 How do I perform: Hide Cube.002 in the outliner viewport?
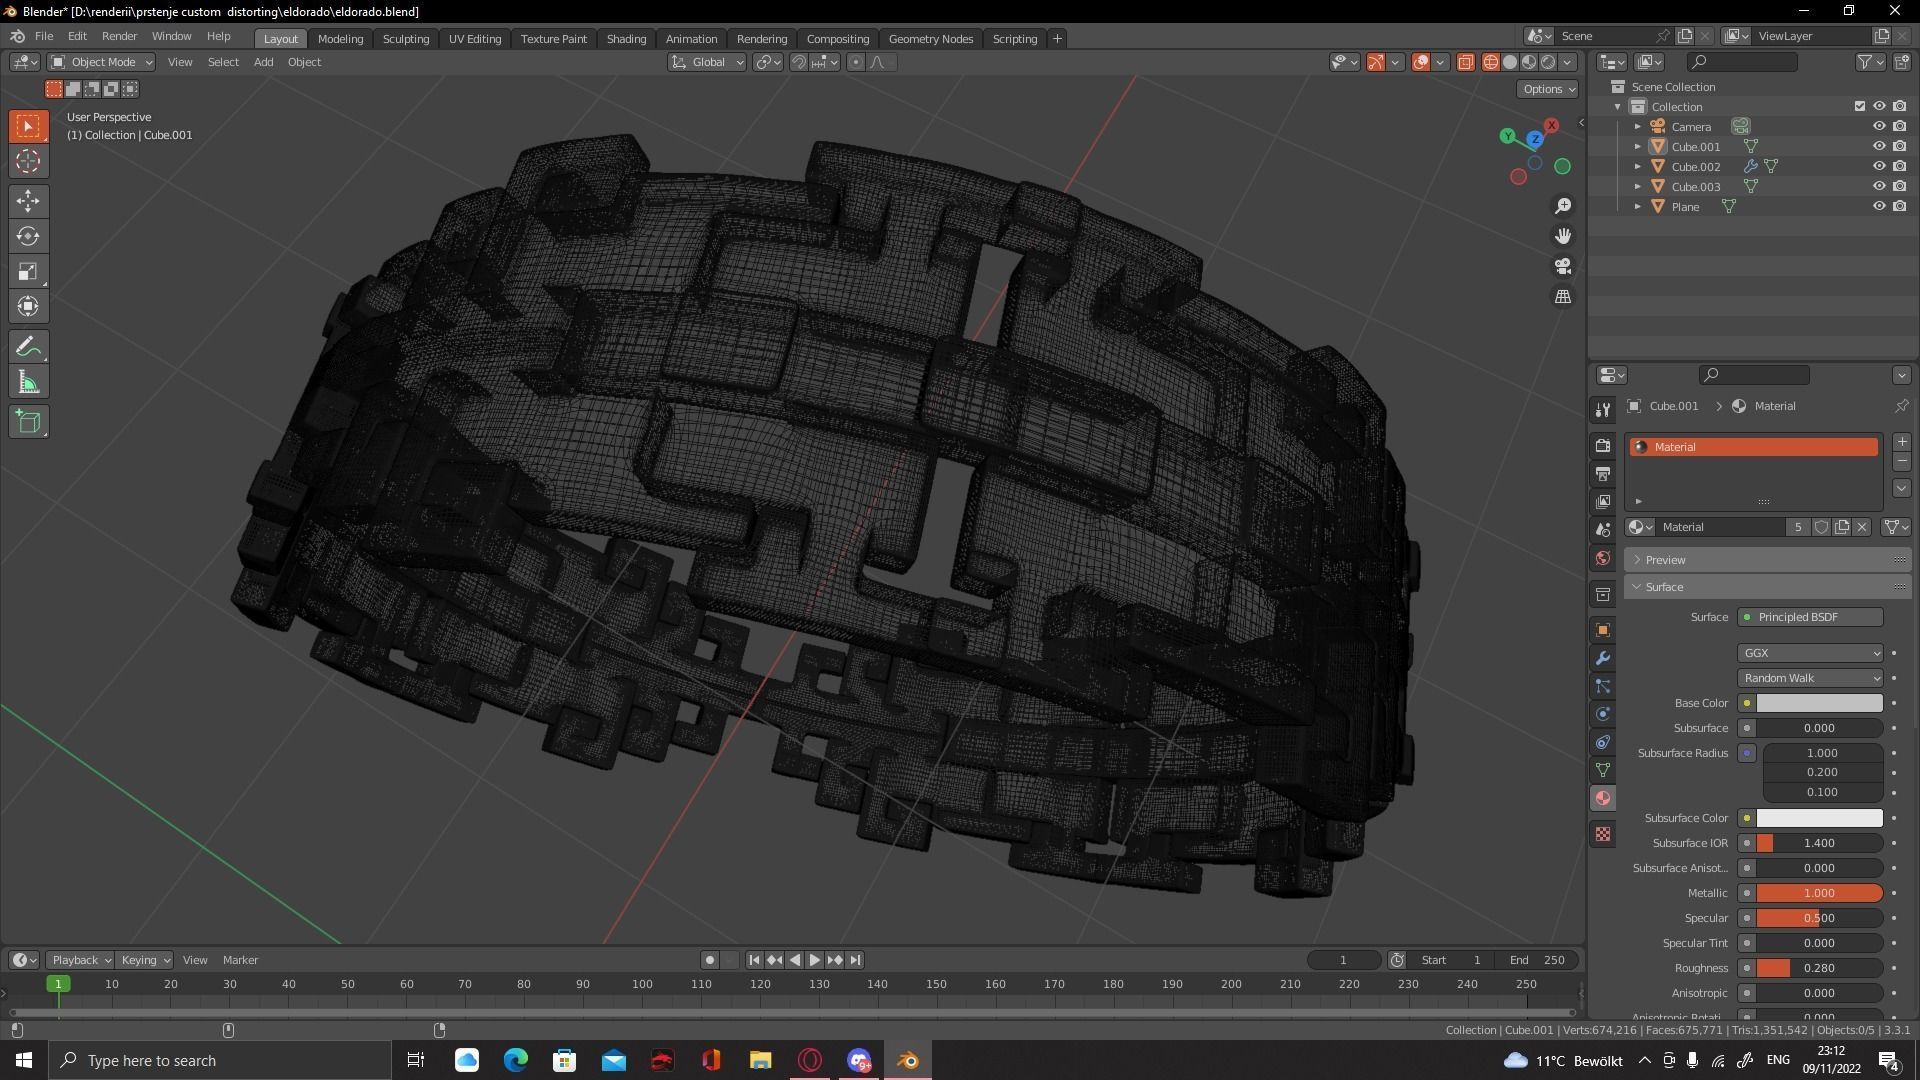pos(1878,166)
